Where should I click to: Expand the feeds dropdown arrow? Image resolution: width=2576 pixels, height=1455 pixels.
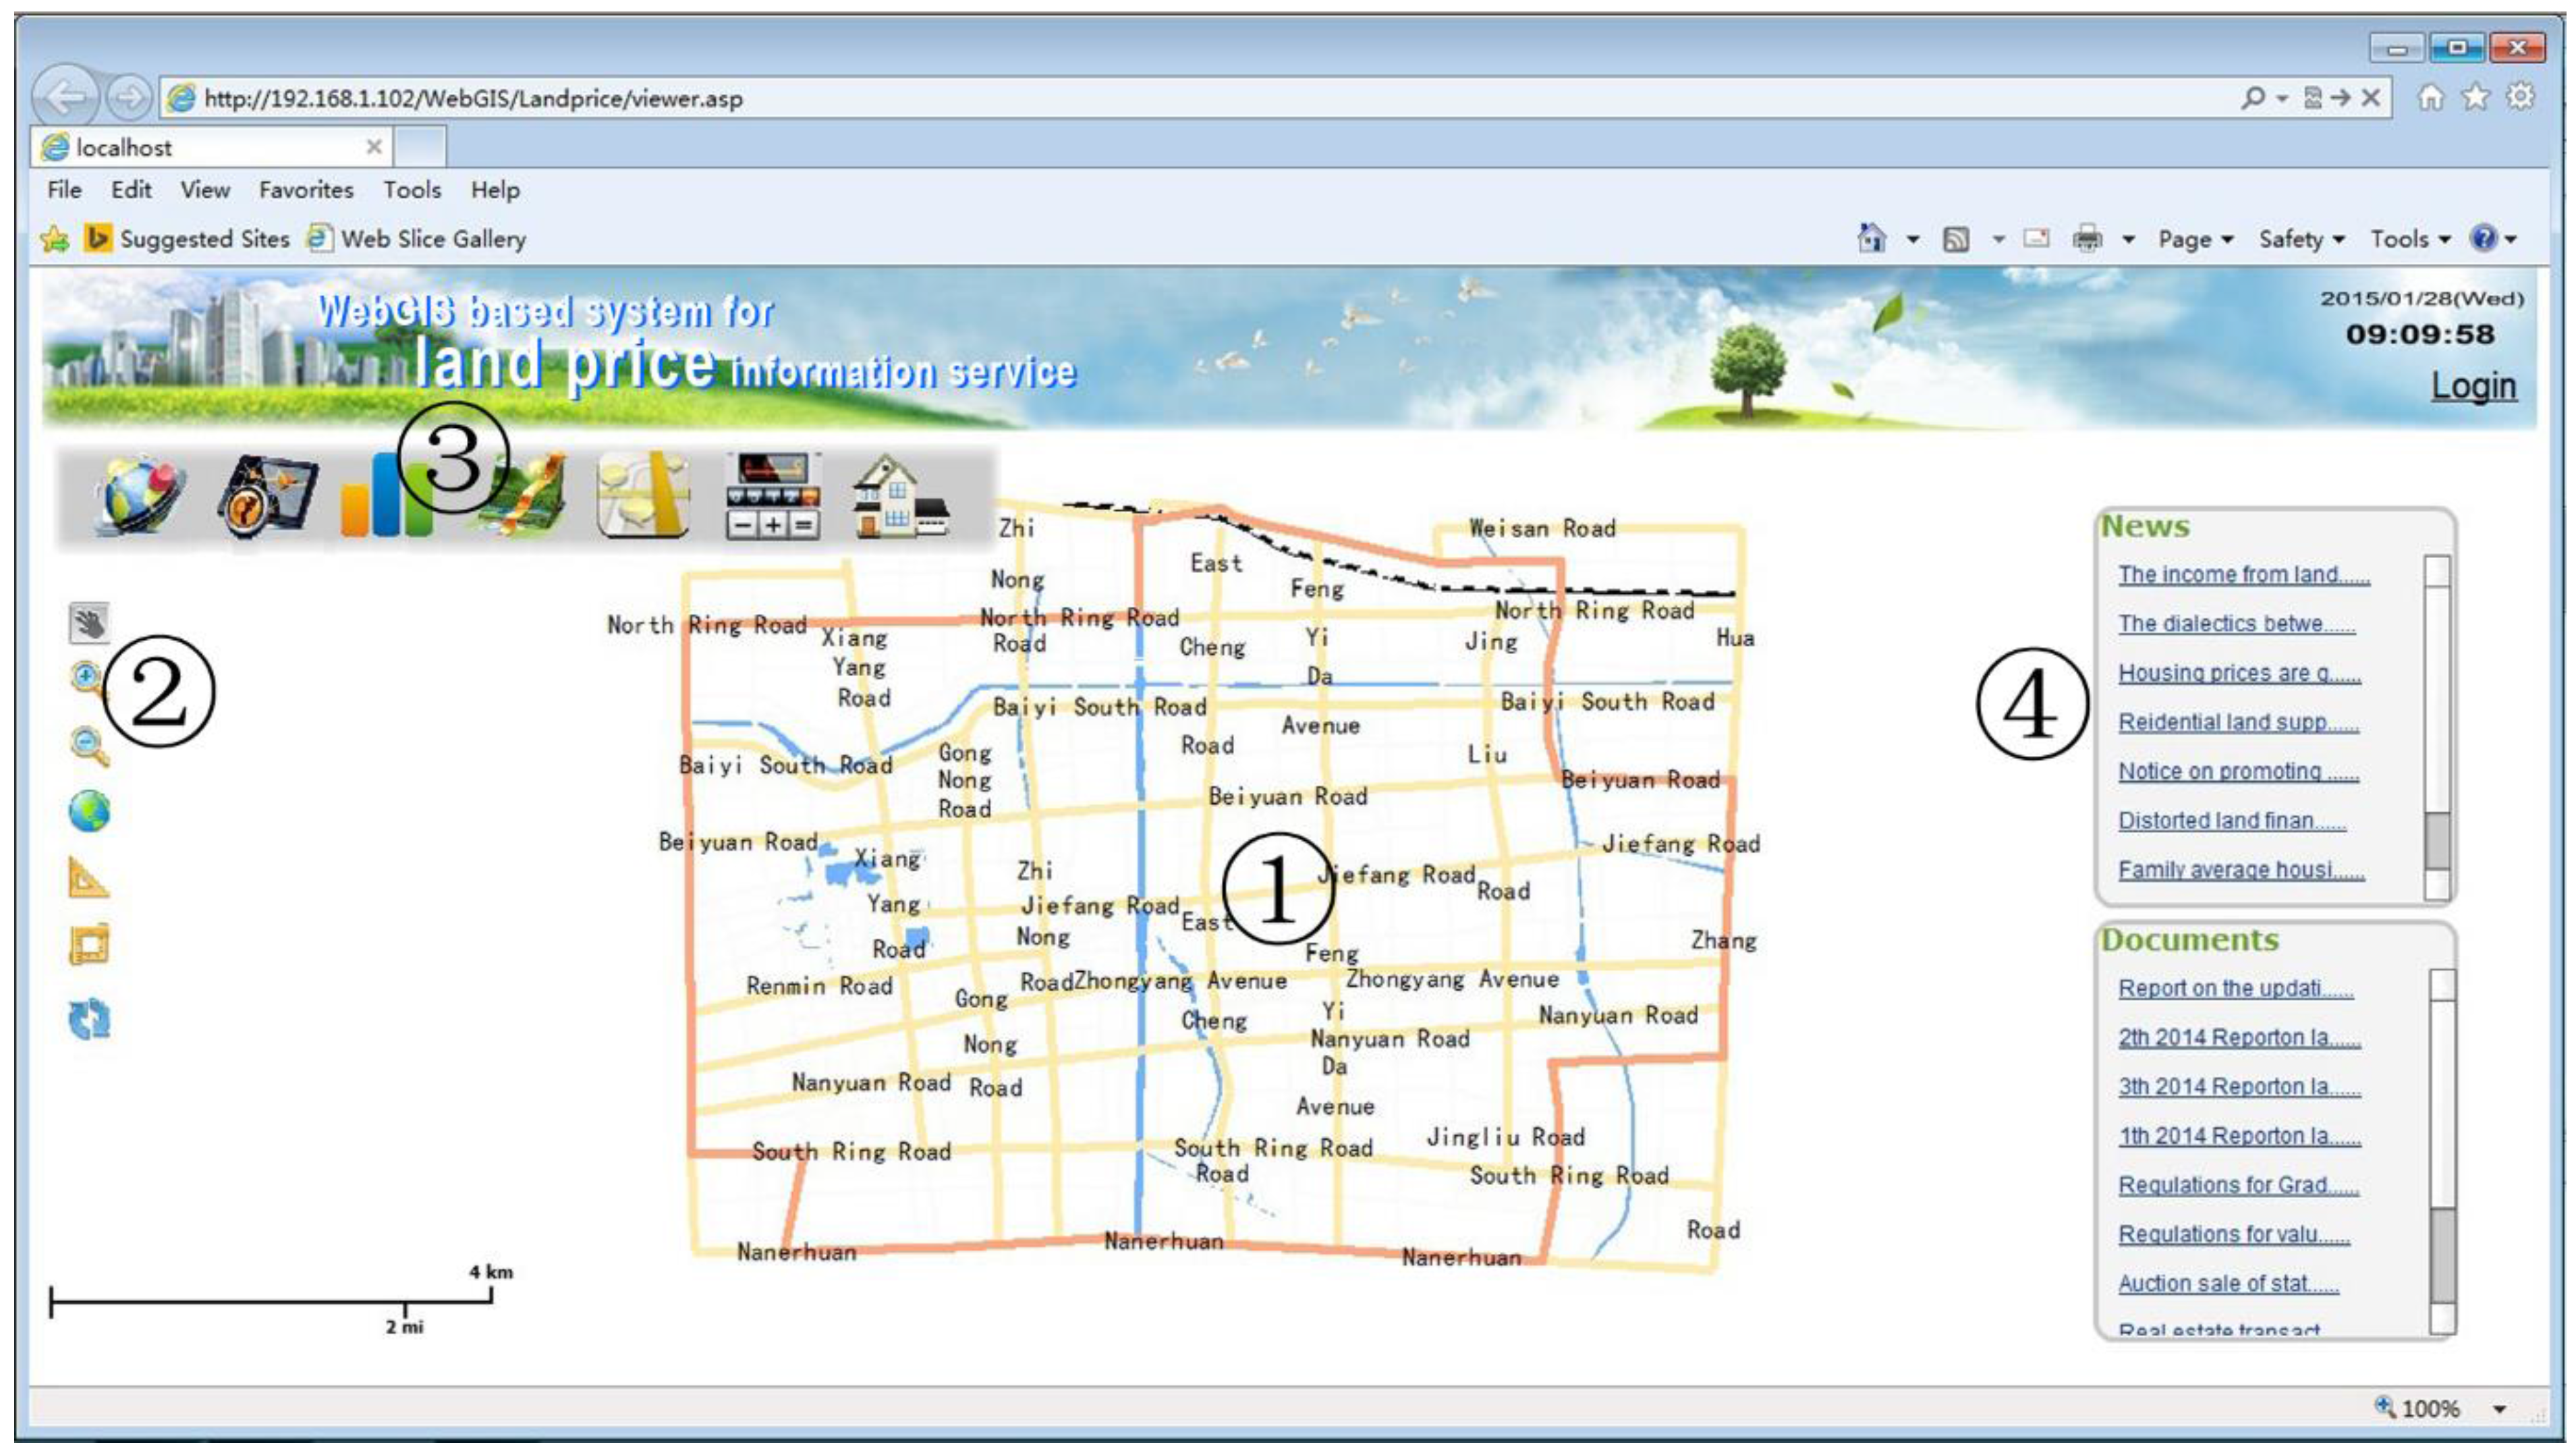(1998, 240)
